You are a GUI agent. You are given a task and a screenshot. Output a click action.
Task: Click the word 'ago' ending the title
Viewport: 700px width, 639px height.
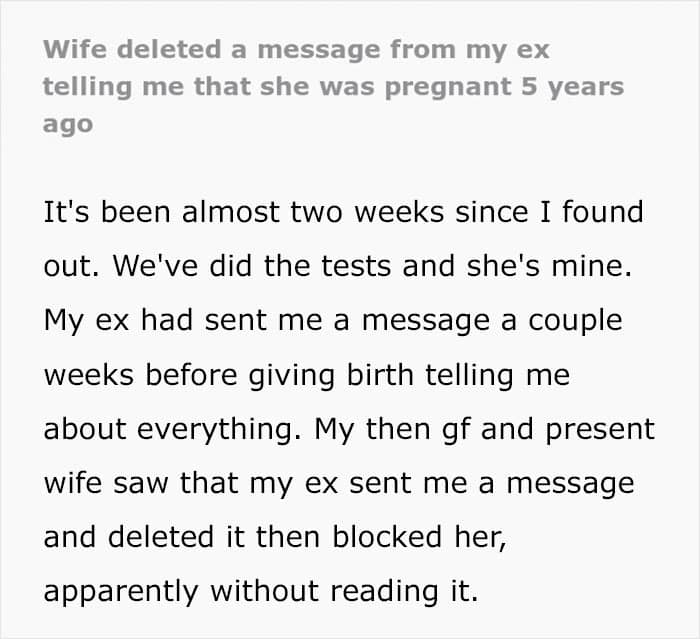point(68,125)
